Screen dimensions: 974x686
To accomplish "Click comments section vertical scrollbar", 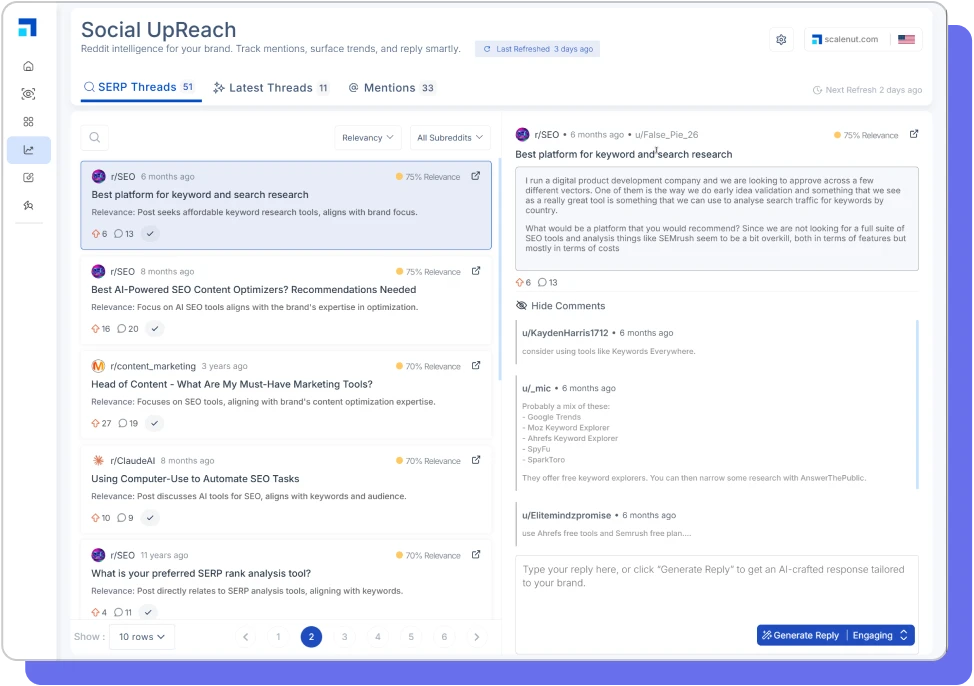I will coord(917,404).
